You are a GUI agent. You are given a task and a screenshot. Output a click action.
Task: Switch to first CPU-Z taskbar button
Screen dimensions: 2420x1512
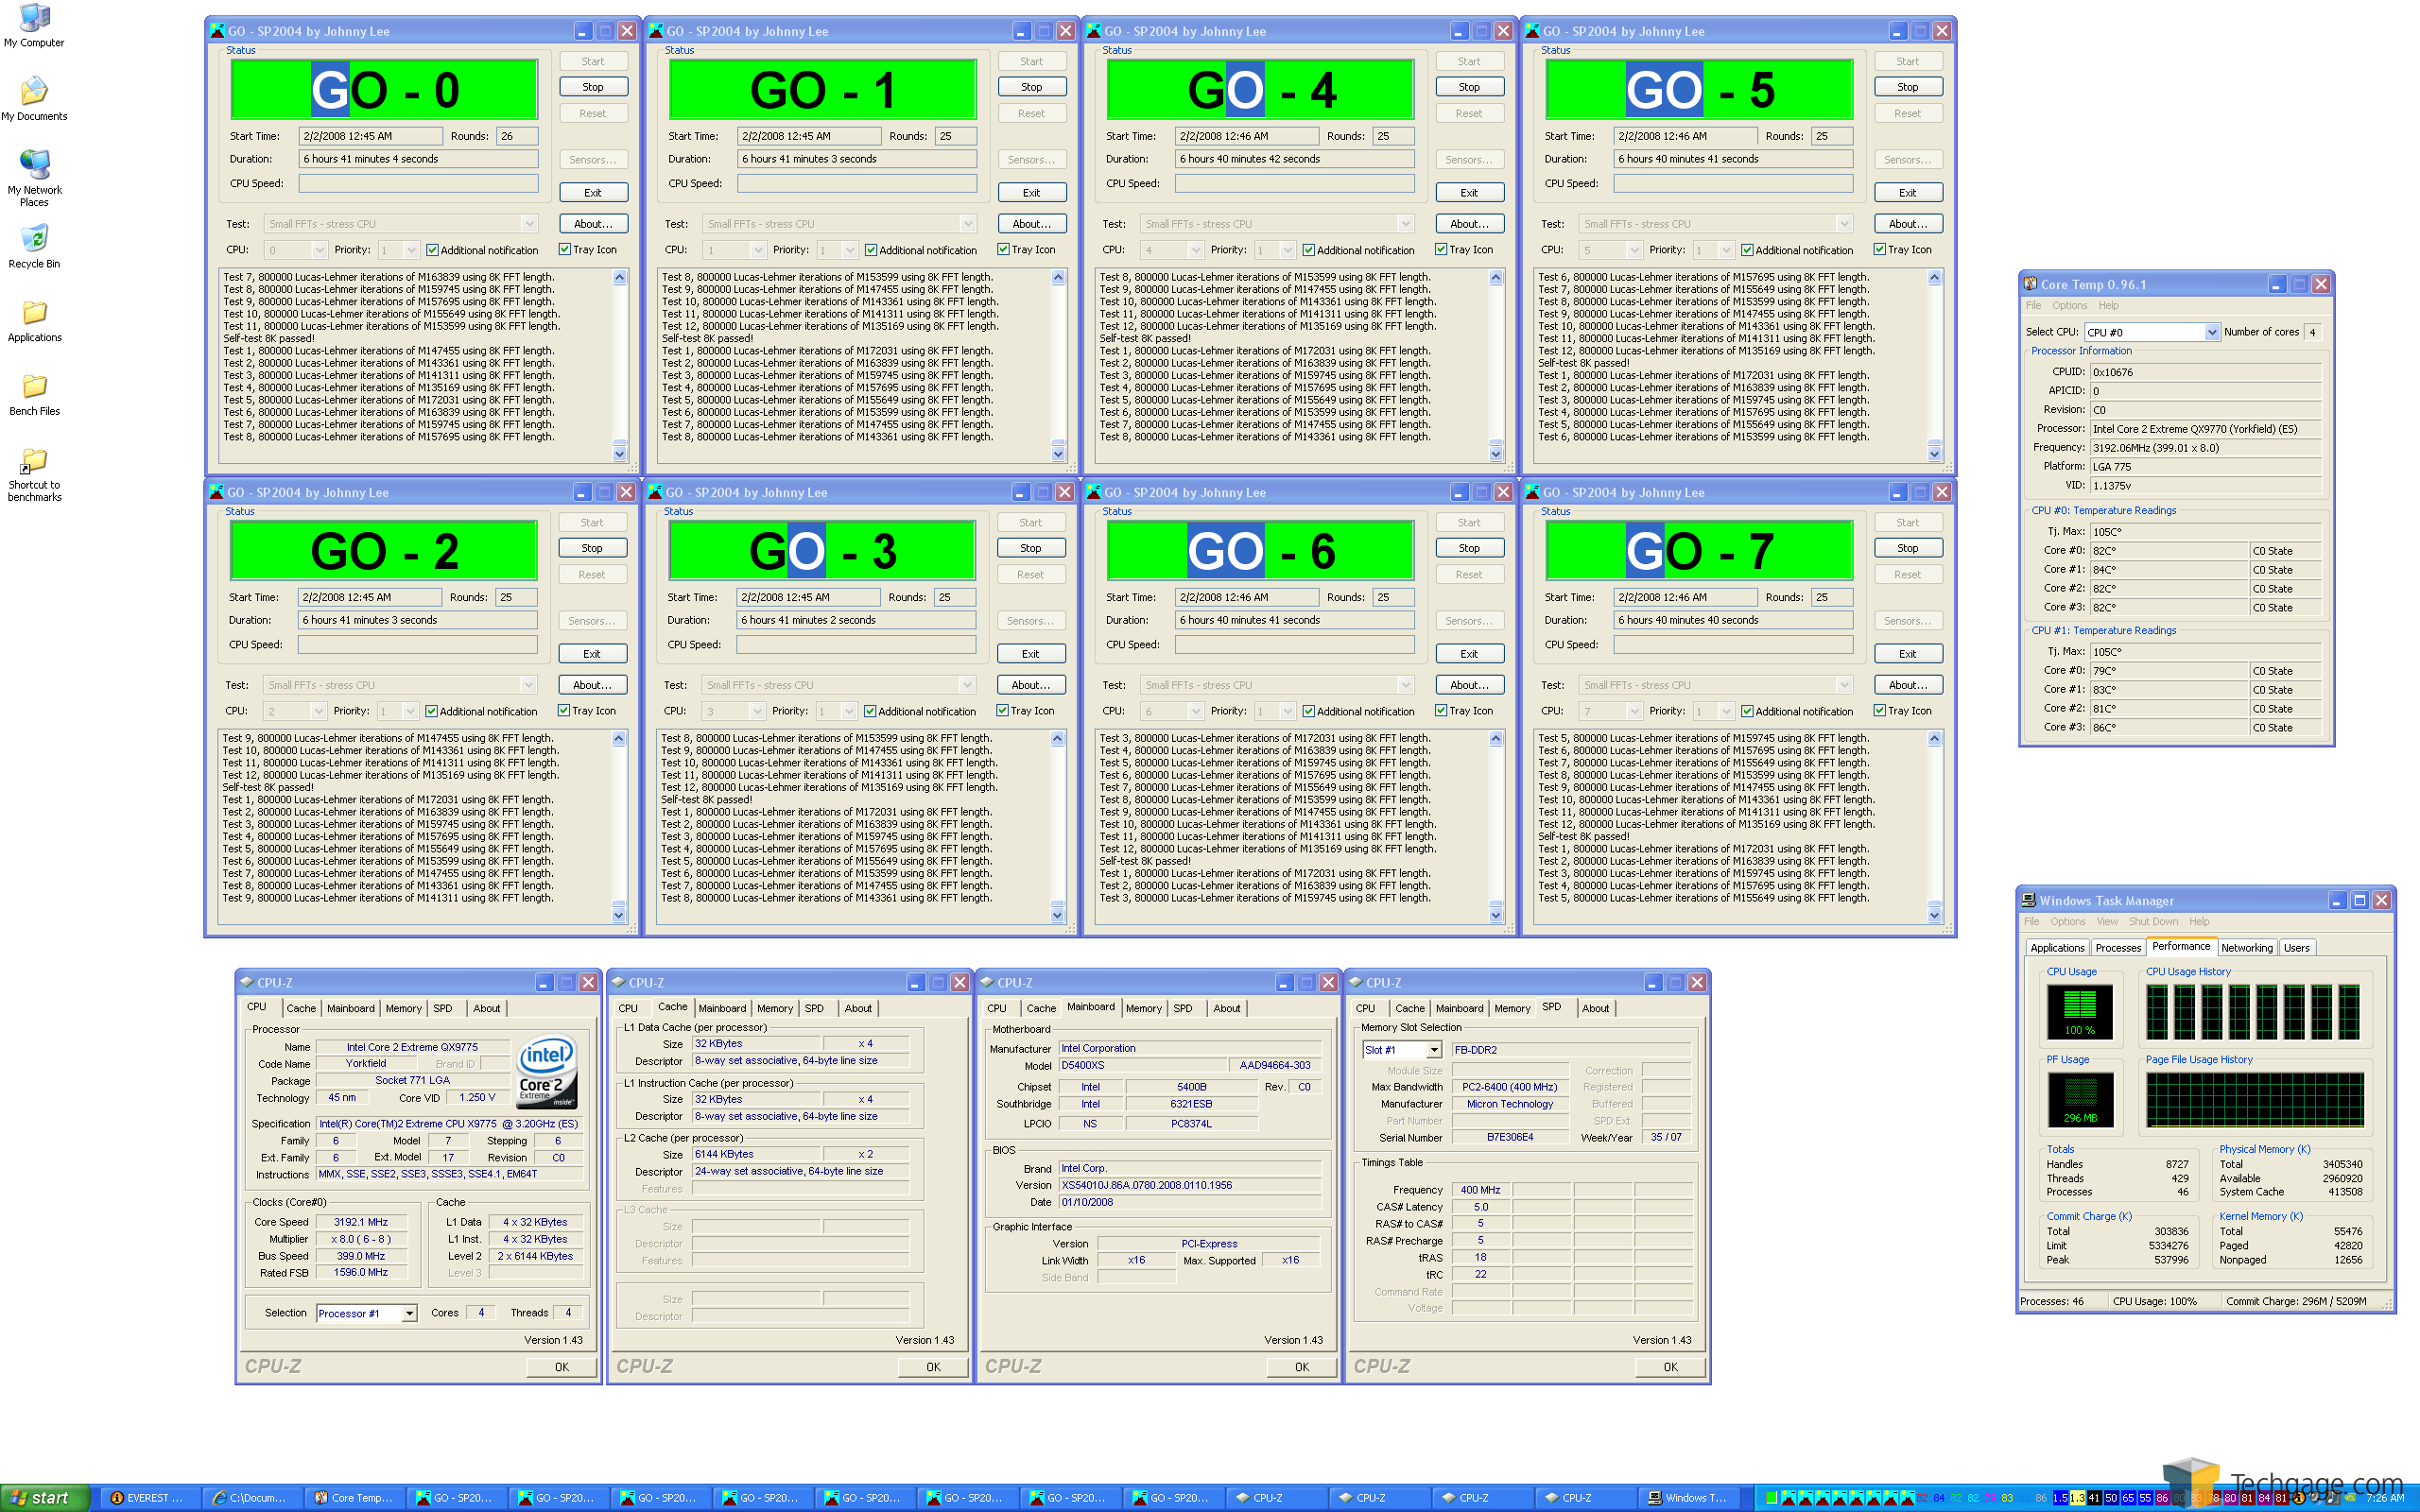tap(1272, 1498)
